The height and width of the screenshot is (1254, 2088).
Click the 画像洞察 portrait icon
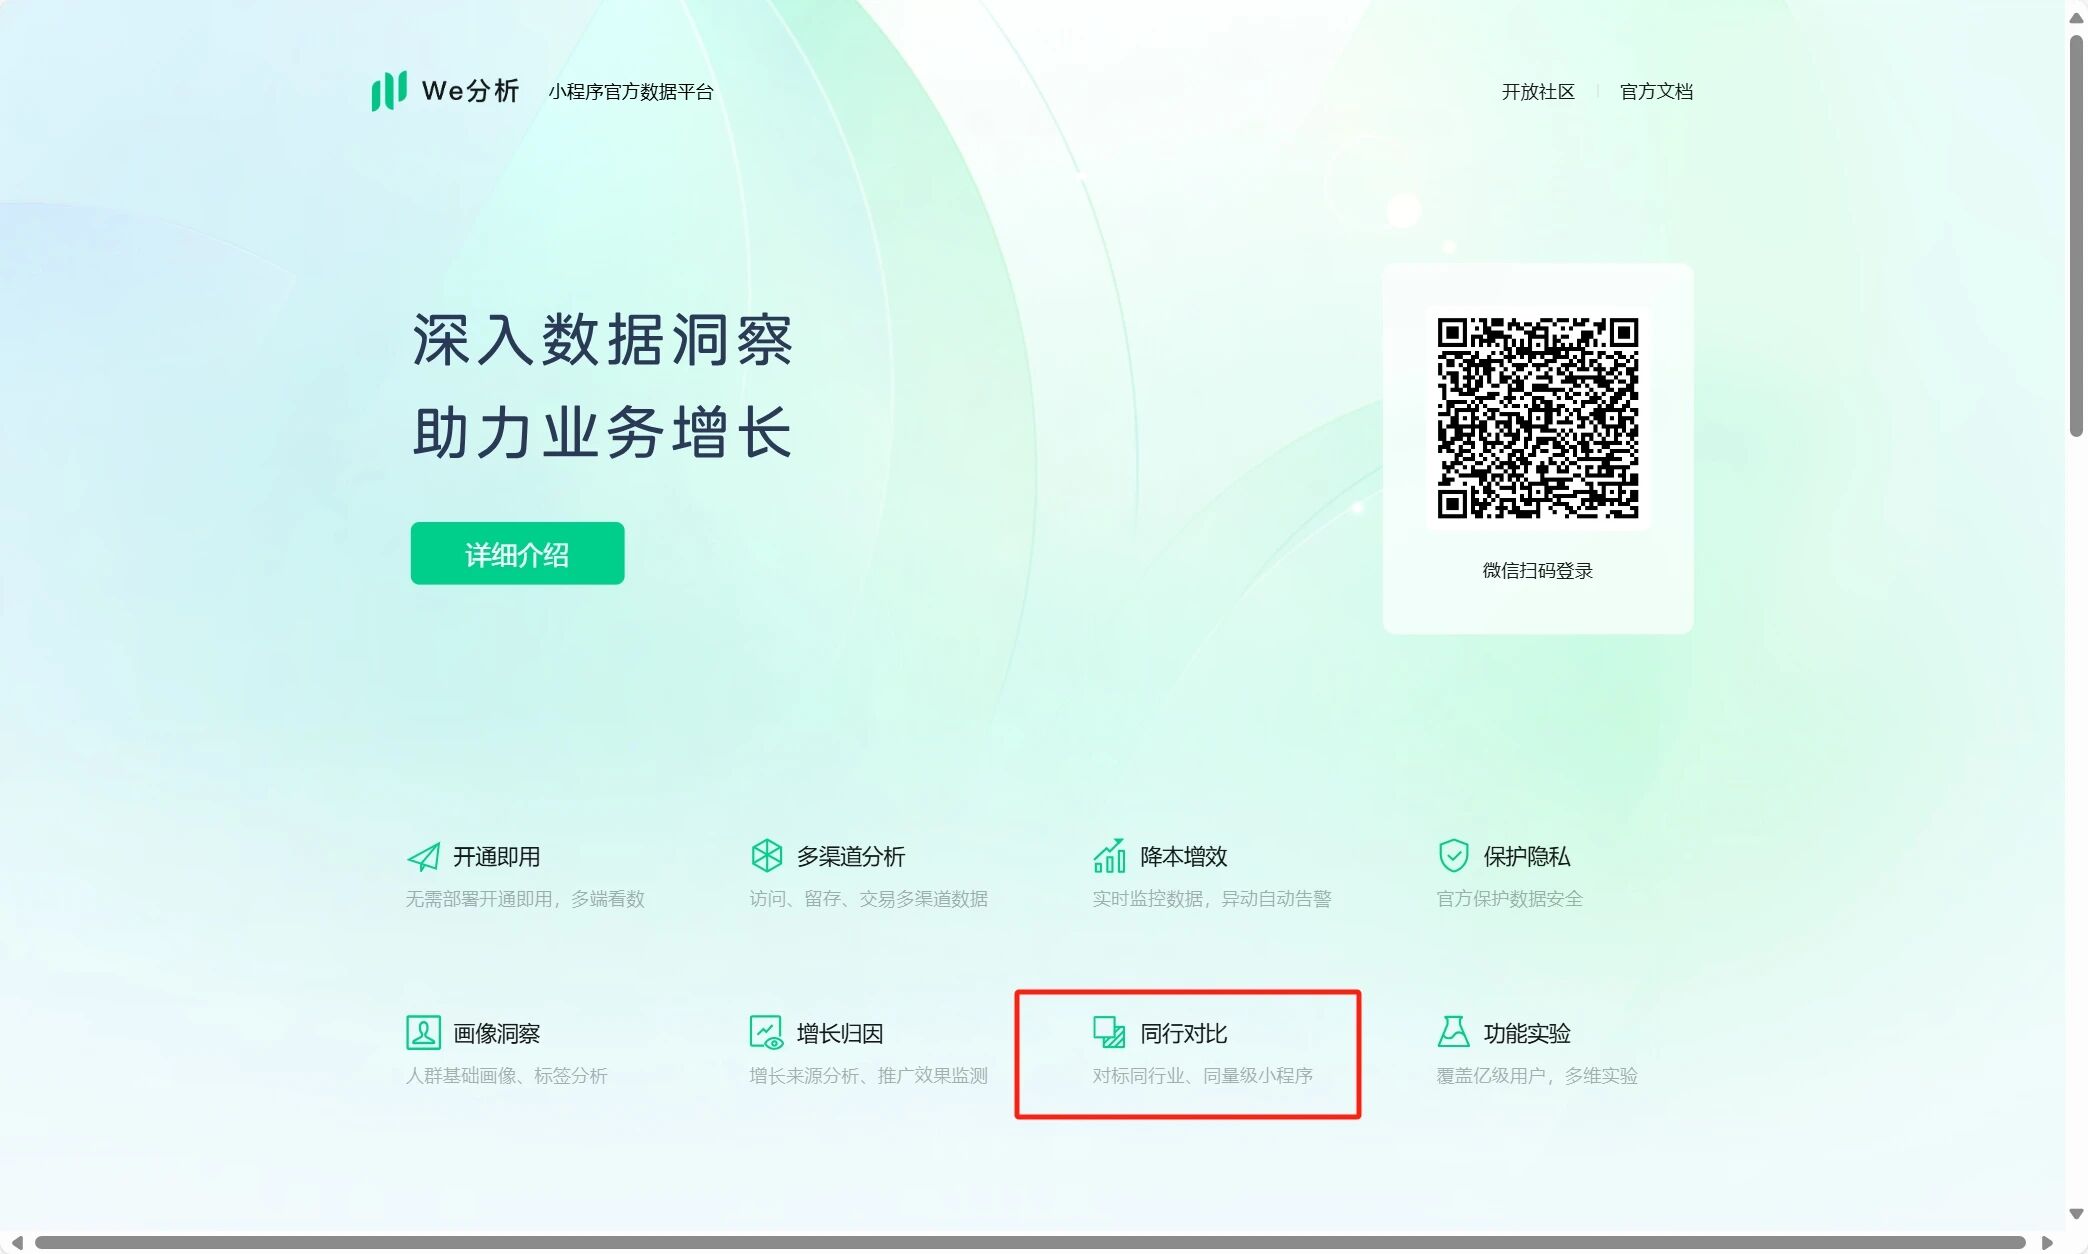423,1033
